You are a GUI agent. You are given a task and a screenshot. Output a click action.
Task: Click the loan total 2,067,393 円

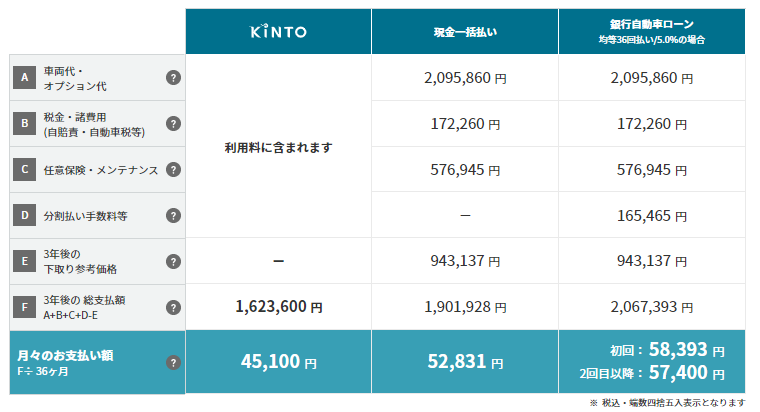click(x=651, y=307)
